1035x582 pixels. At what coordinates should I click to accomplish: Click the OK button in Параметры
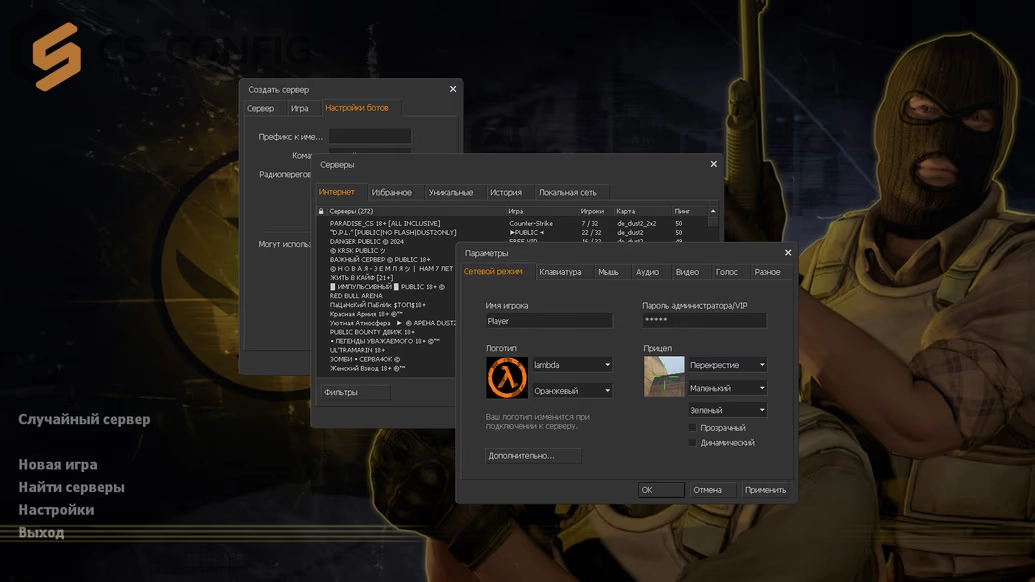(x=661, y=490)
